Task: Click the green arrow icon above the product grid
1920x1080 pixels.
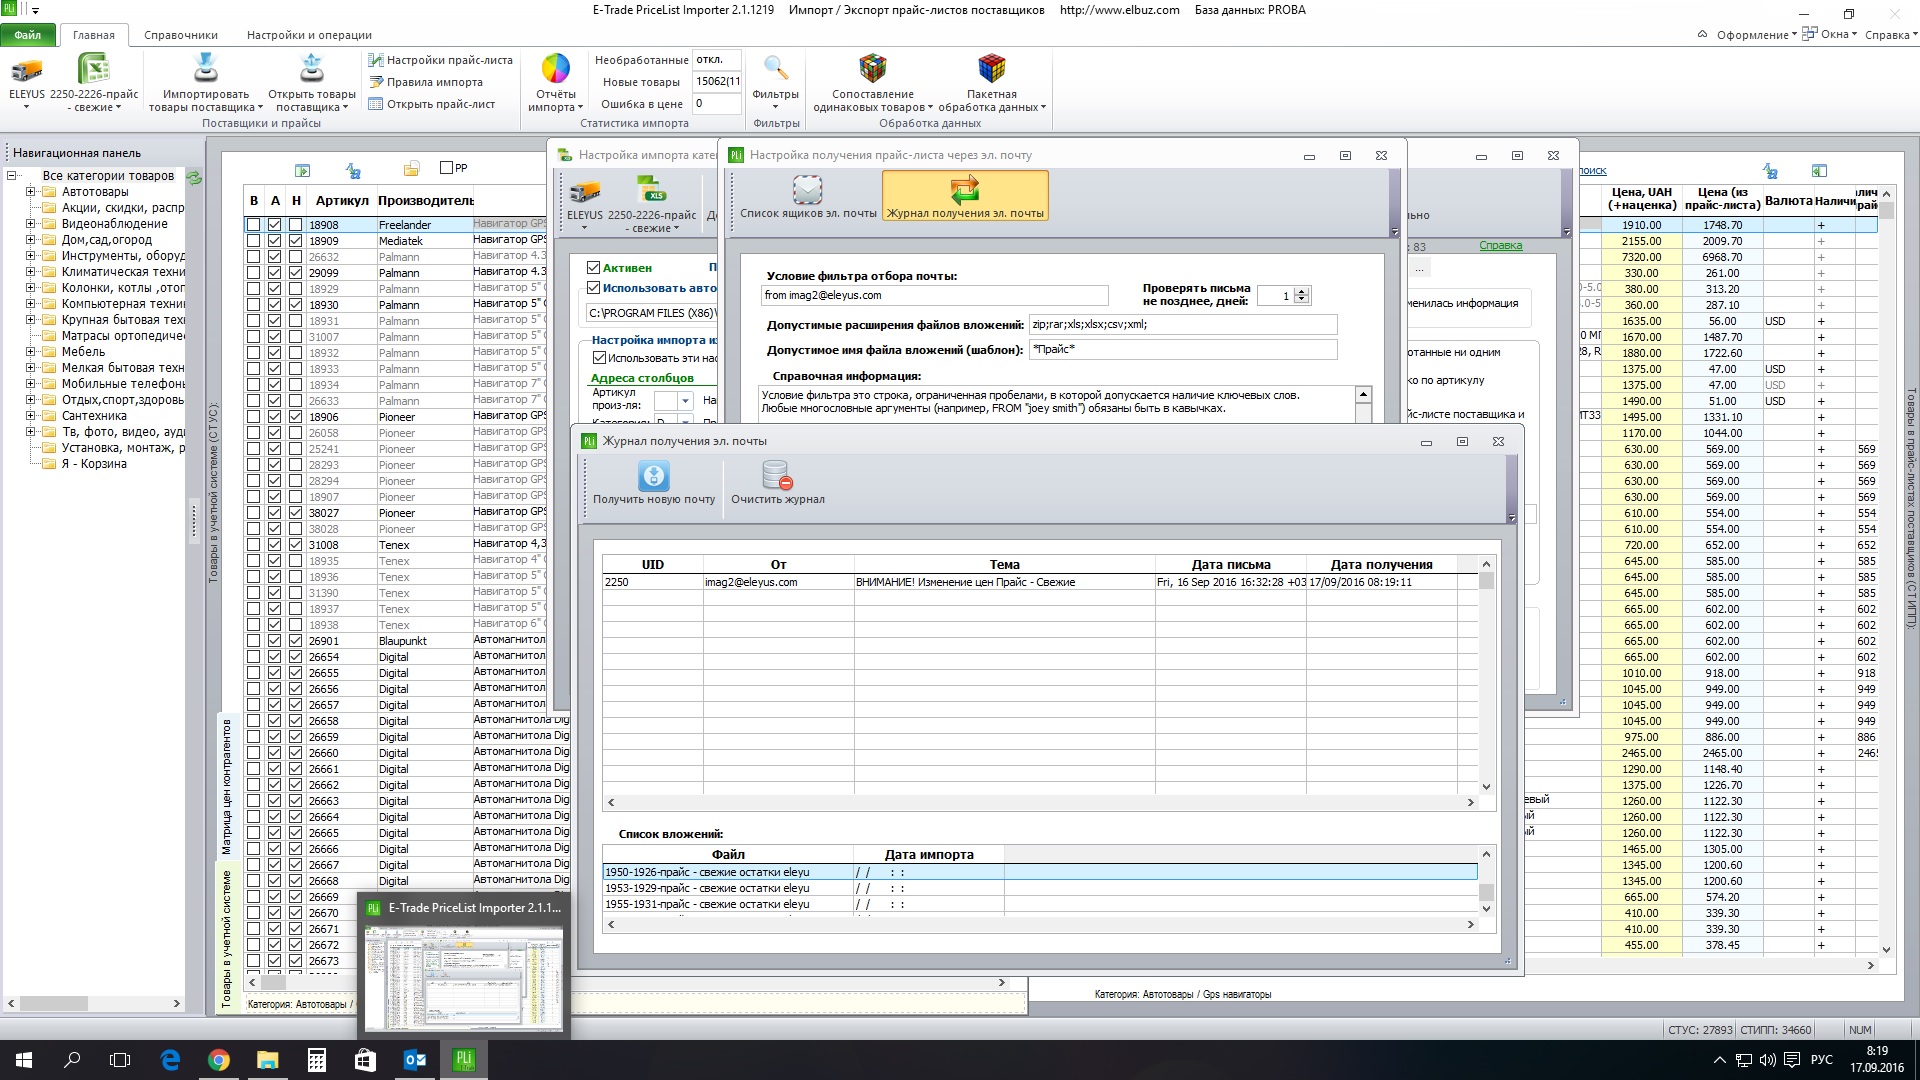Action: [303, 170]
